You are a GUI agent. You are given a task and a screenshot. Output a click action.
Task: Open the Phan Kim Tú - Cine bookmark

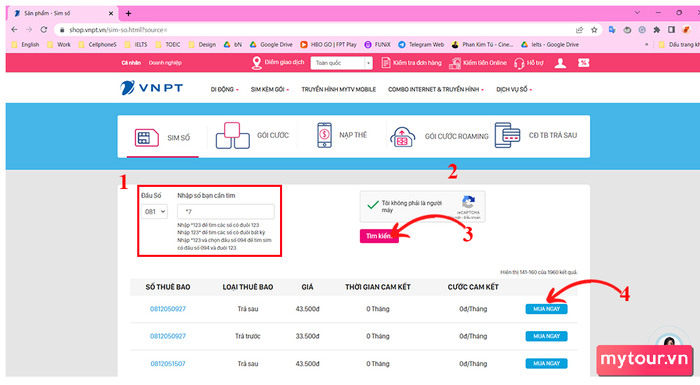point(483,45)
